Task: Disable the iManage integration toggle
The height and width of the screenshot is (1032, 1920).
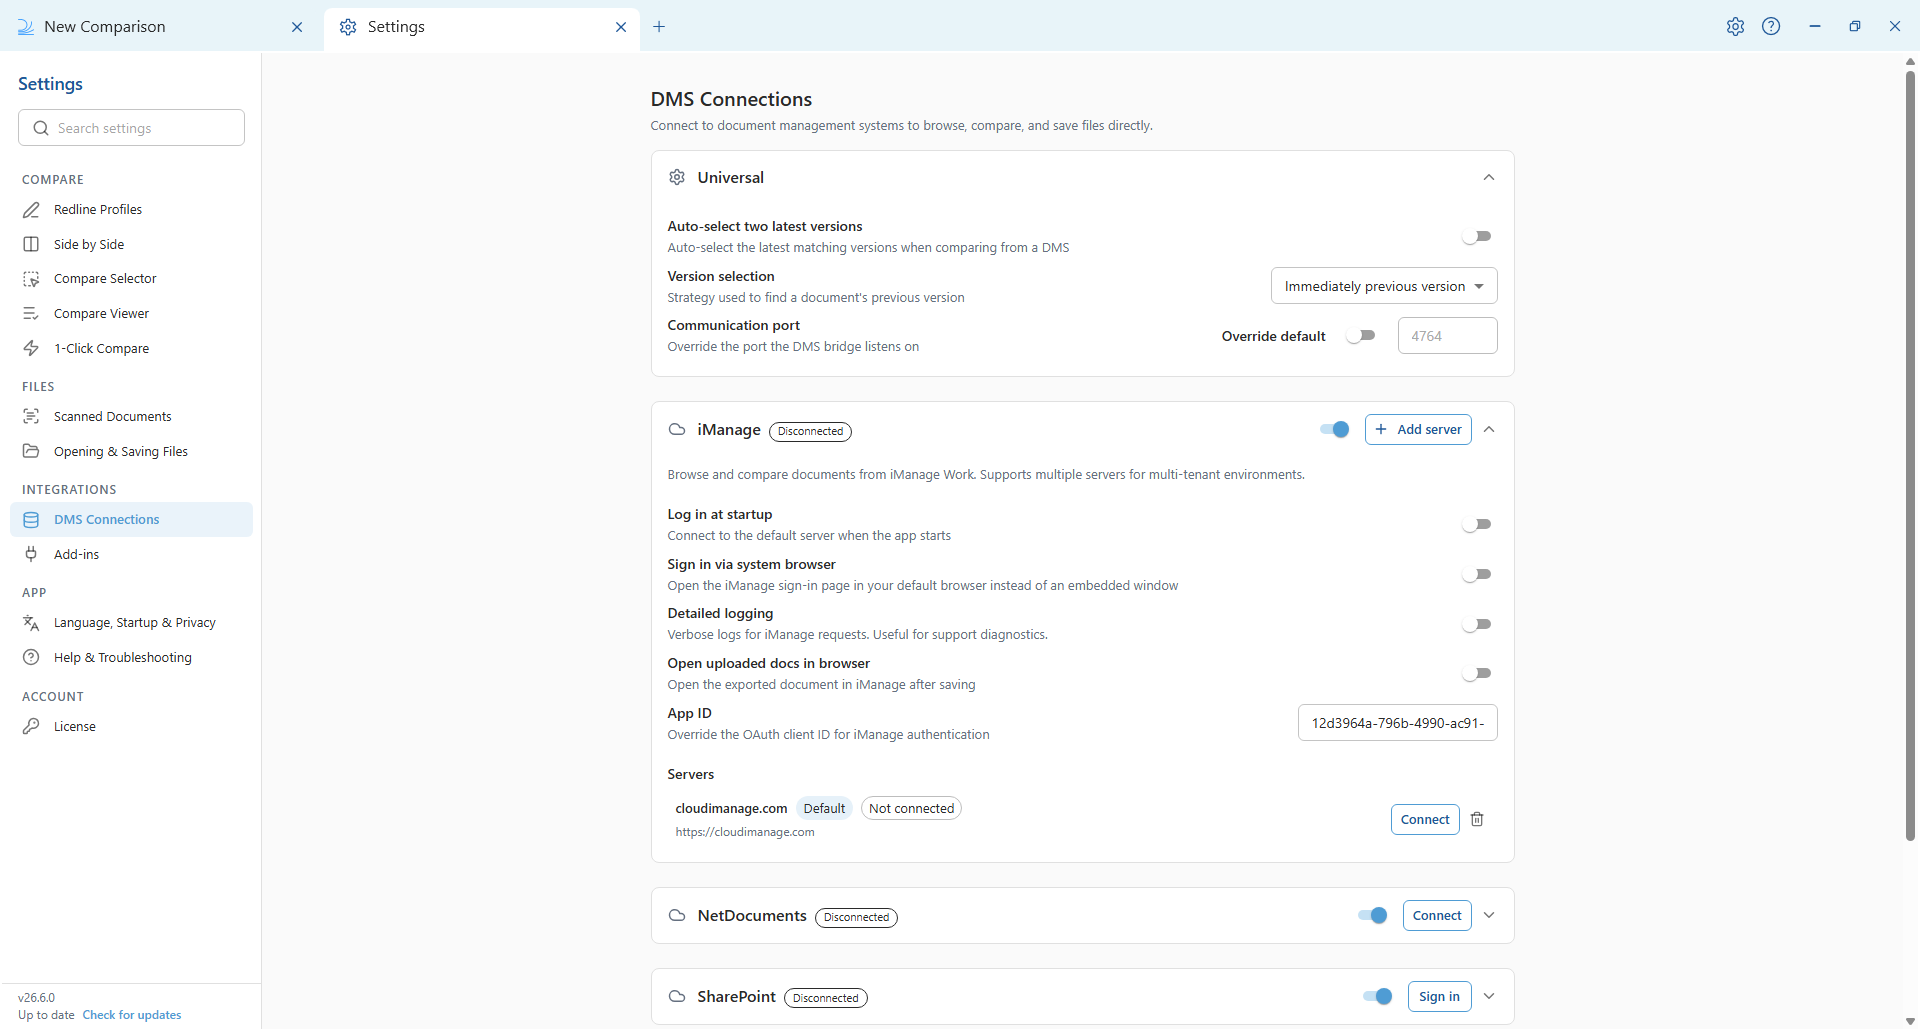Action: pos(1335,430)
